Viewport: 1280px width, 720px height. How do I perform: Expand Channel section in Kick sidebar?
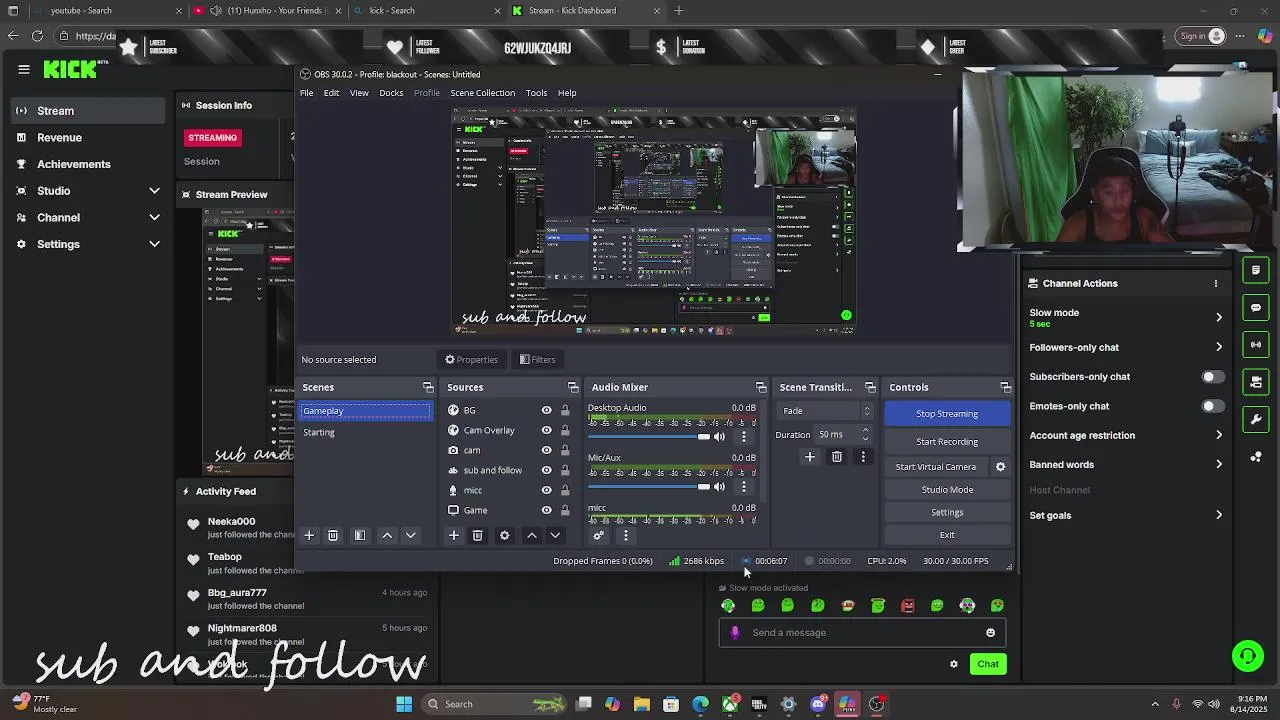coord(154,217)
